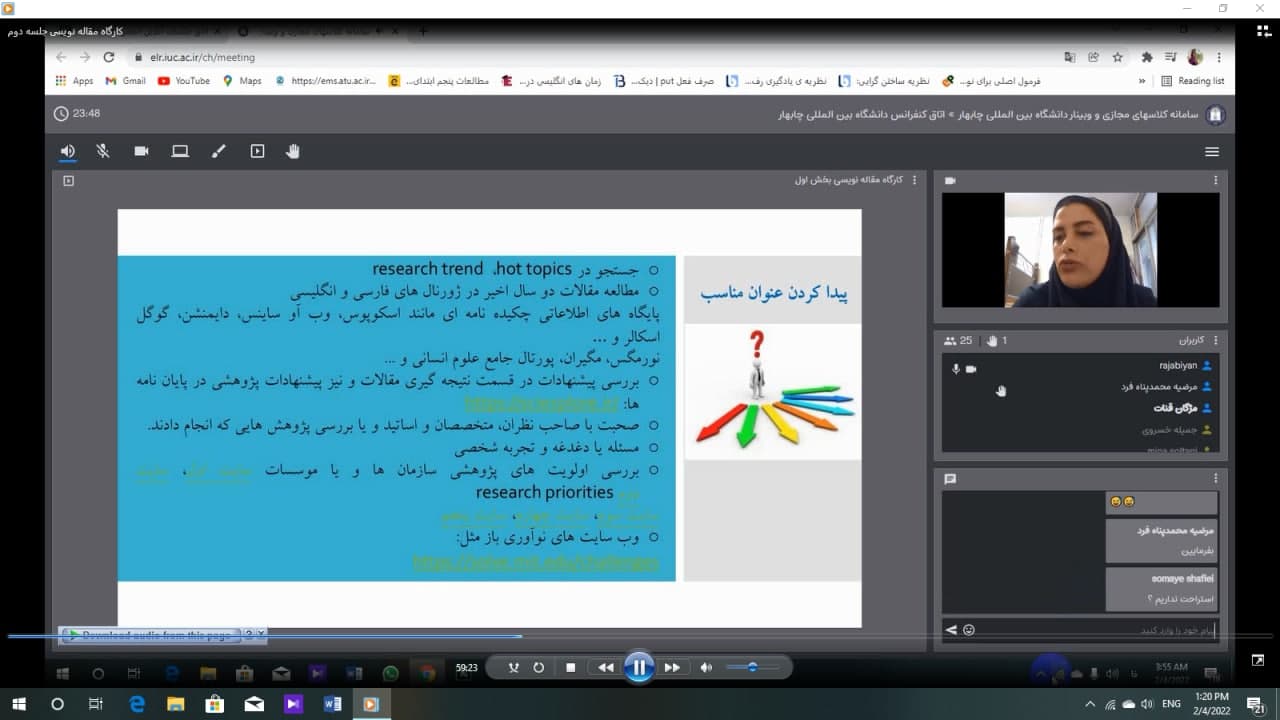The width and height of the screenshot is (1280, 720).
Task: Open the Reading list button
Action: [x=1193, y=81]
